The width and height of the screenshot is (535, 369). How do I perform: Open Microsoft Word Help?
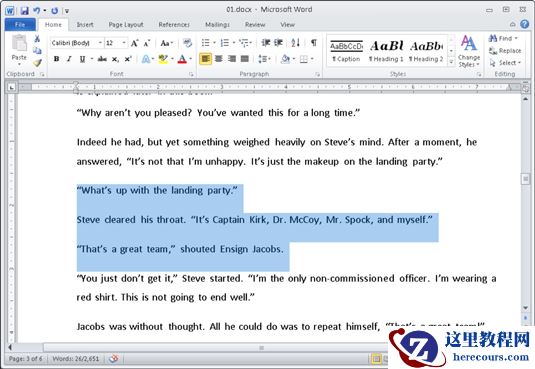(x=524, y=24)
